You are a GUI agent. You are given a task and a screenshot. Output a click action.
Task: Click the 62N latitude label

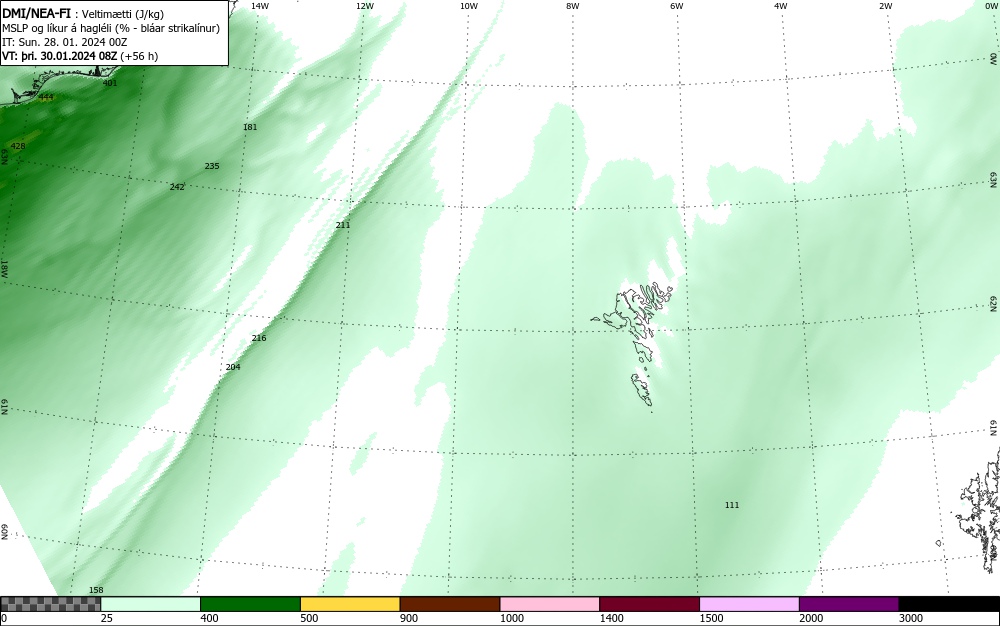pyautogui.click(x=994, y=304)
